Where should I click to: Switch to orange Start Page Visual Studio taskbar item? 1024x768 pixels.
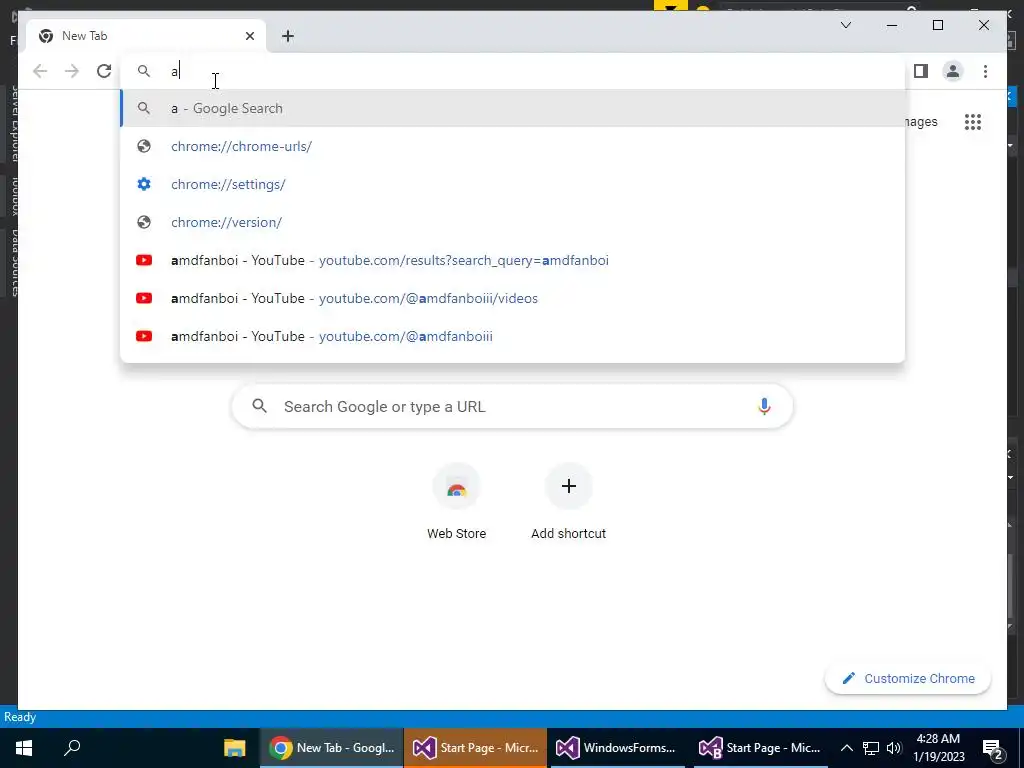click(x=475, y=748)
